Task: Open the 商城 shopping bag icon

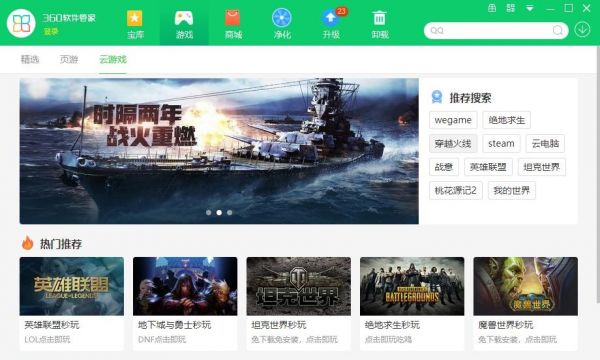Action: pos(233,18)
